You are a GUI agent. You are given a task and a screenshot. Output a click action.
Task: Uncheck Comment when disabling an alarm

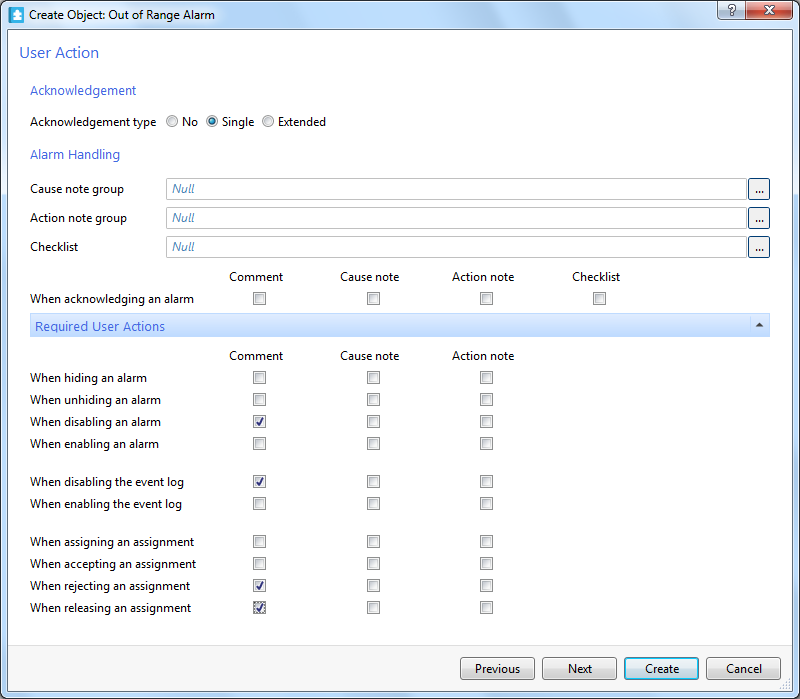tap(260, 422)
